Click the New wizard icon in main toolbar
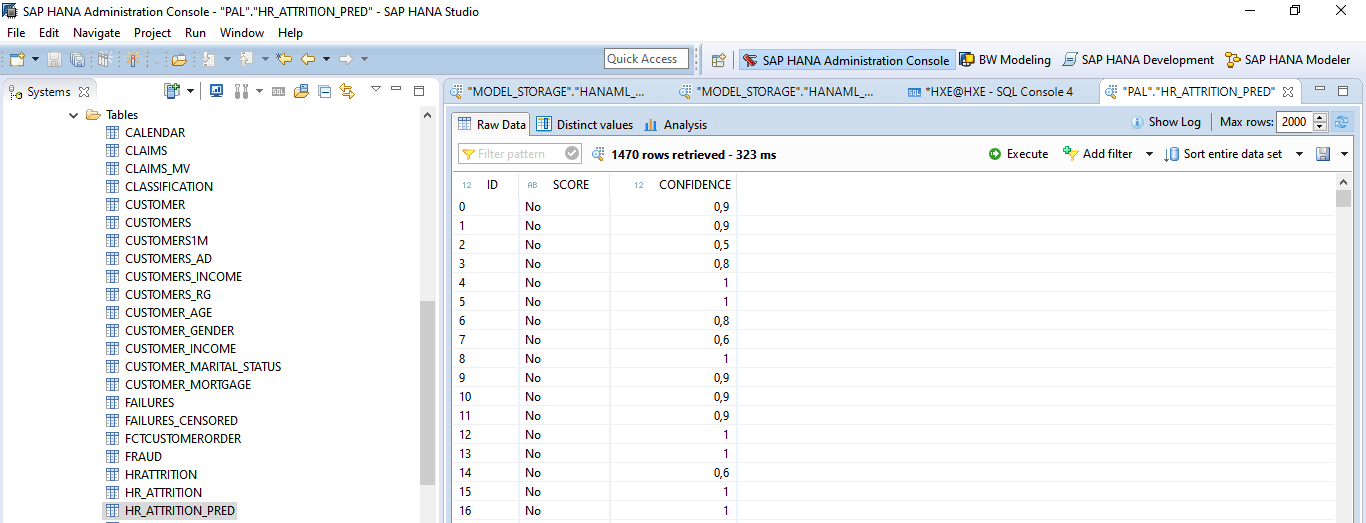This screenshot has height=523, width=1366. (x=17, y=59)
